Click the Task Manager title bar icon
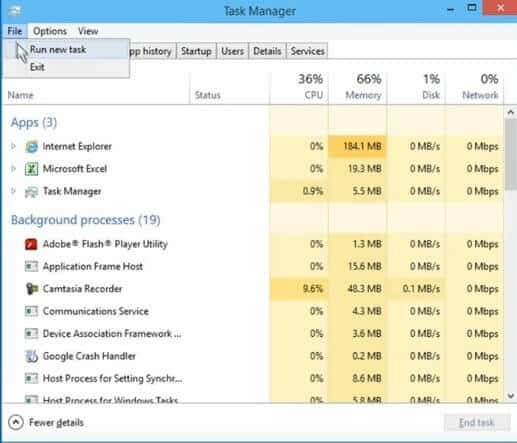Screen dimensions: 517x443 point(14,11)
